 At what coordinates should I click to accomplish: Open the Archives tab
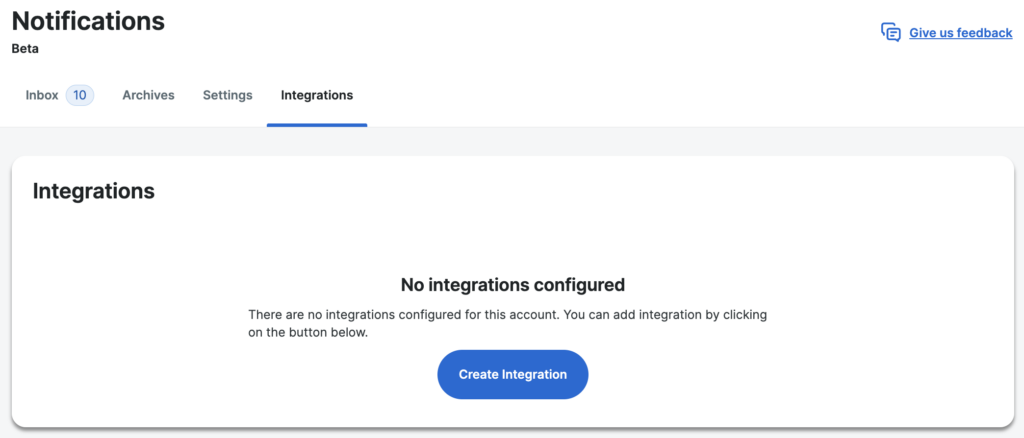(x=148, y=96)
